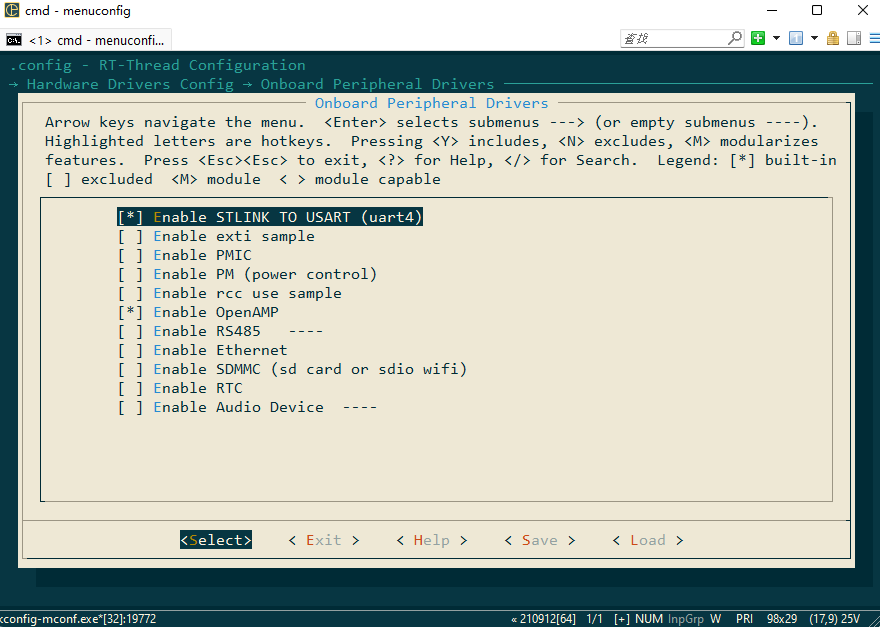Open the new console dropdown arrow

coord(775,39)
